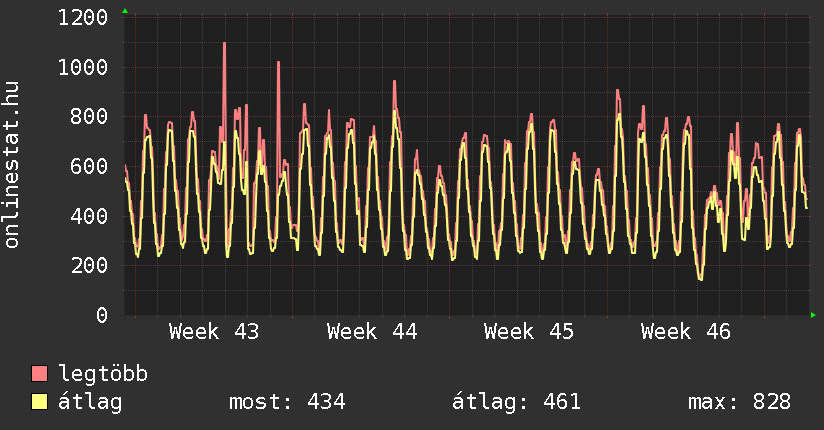Select the Week 44 axis label
Screen dimensions: 824x430
coord(372,331)
